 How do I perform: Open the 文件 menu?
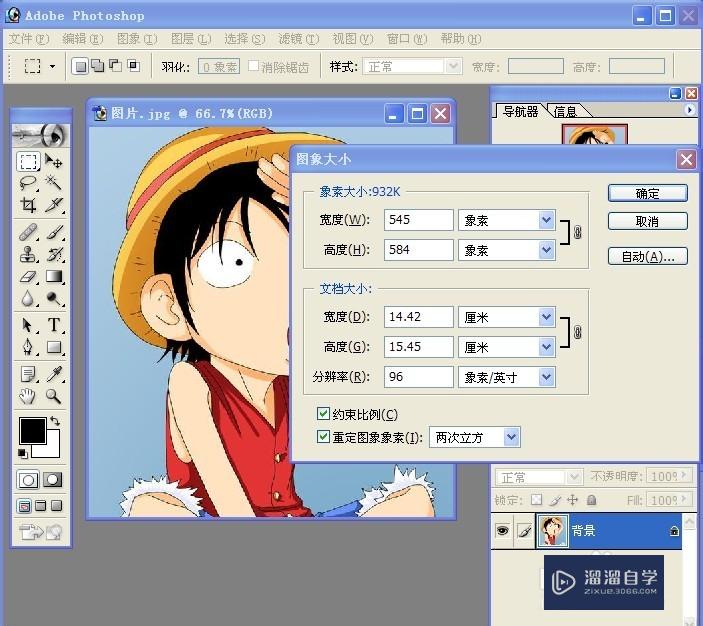29,39
